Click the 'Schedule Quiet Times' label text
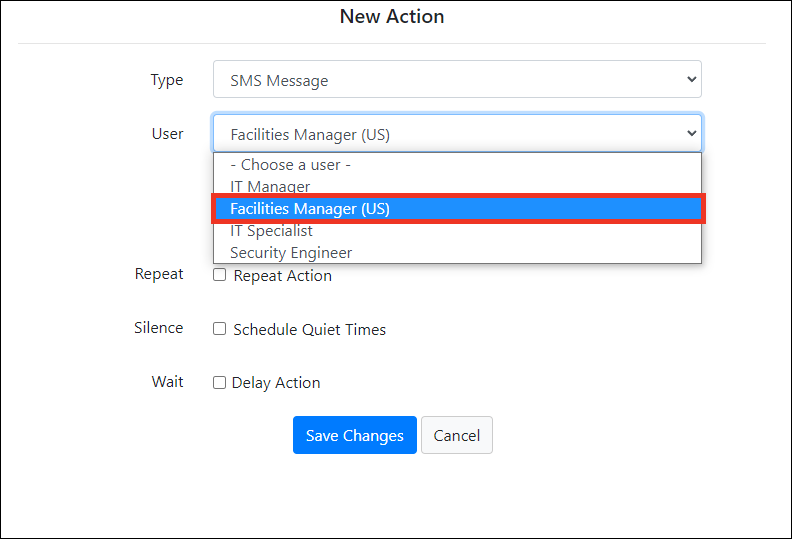Image resolution: width=792 pixels, height=539 pixels. [309, 329]
